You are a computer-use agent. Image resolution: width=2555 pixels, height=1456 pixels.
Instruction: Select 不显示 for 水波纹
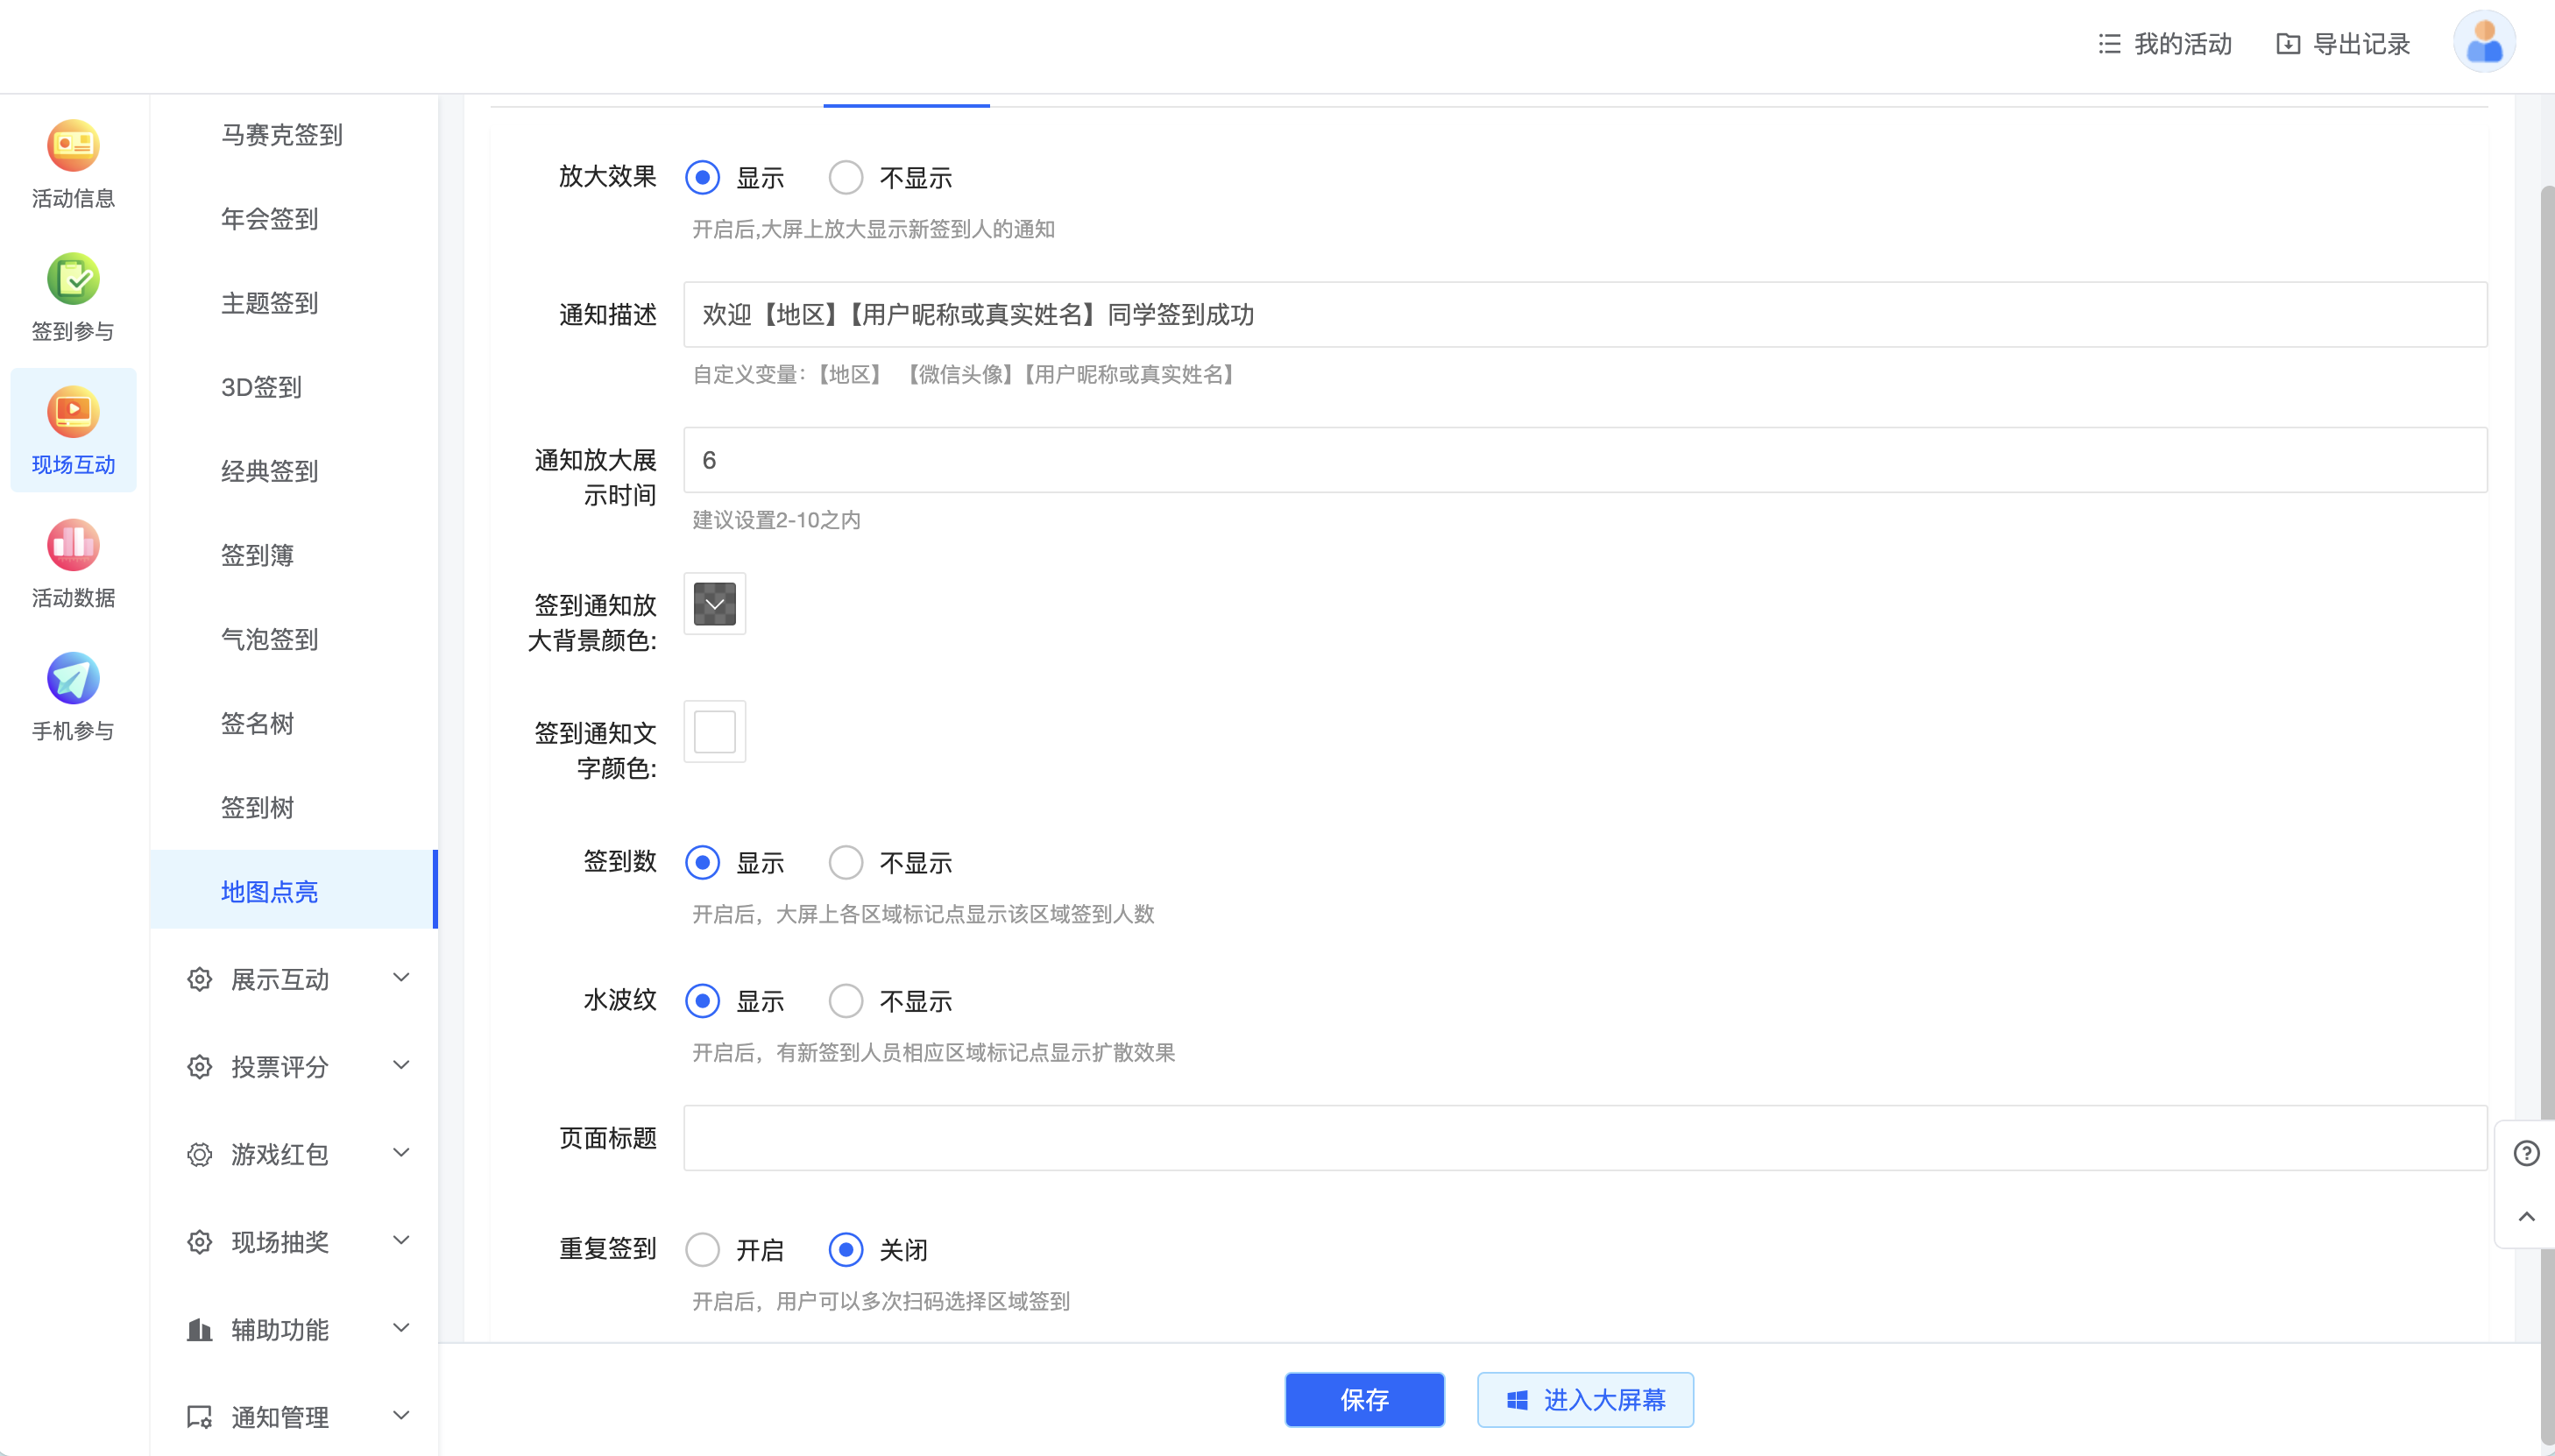point(846,1001)
